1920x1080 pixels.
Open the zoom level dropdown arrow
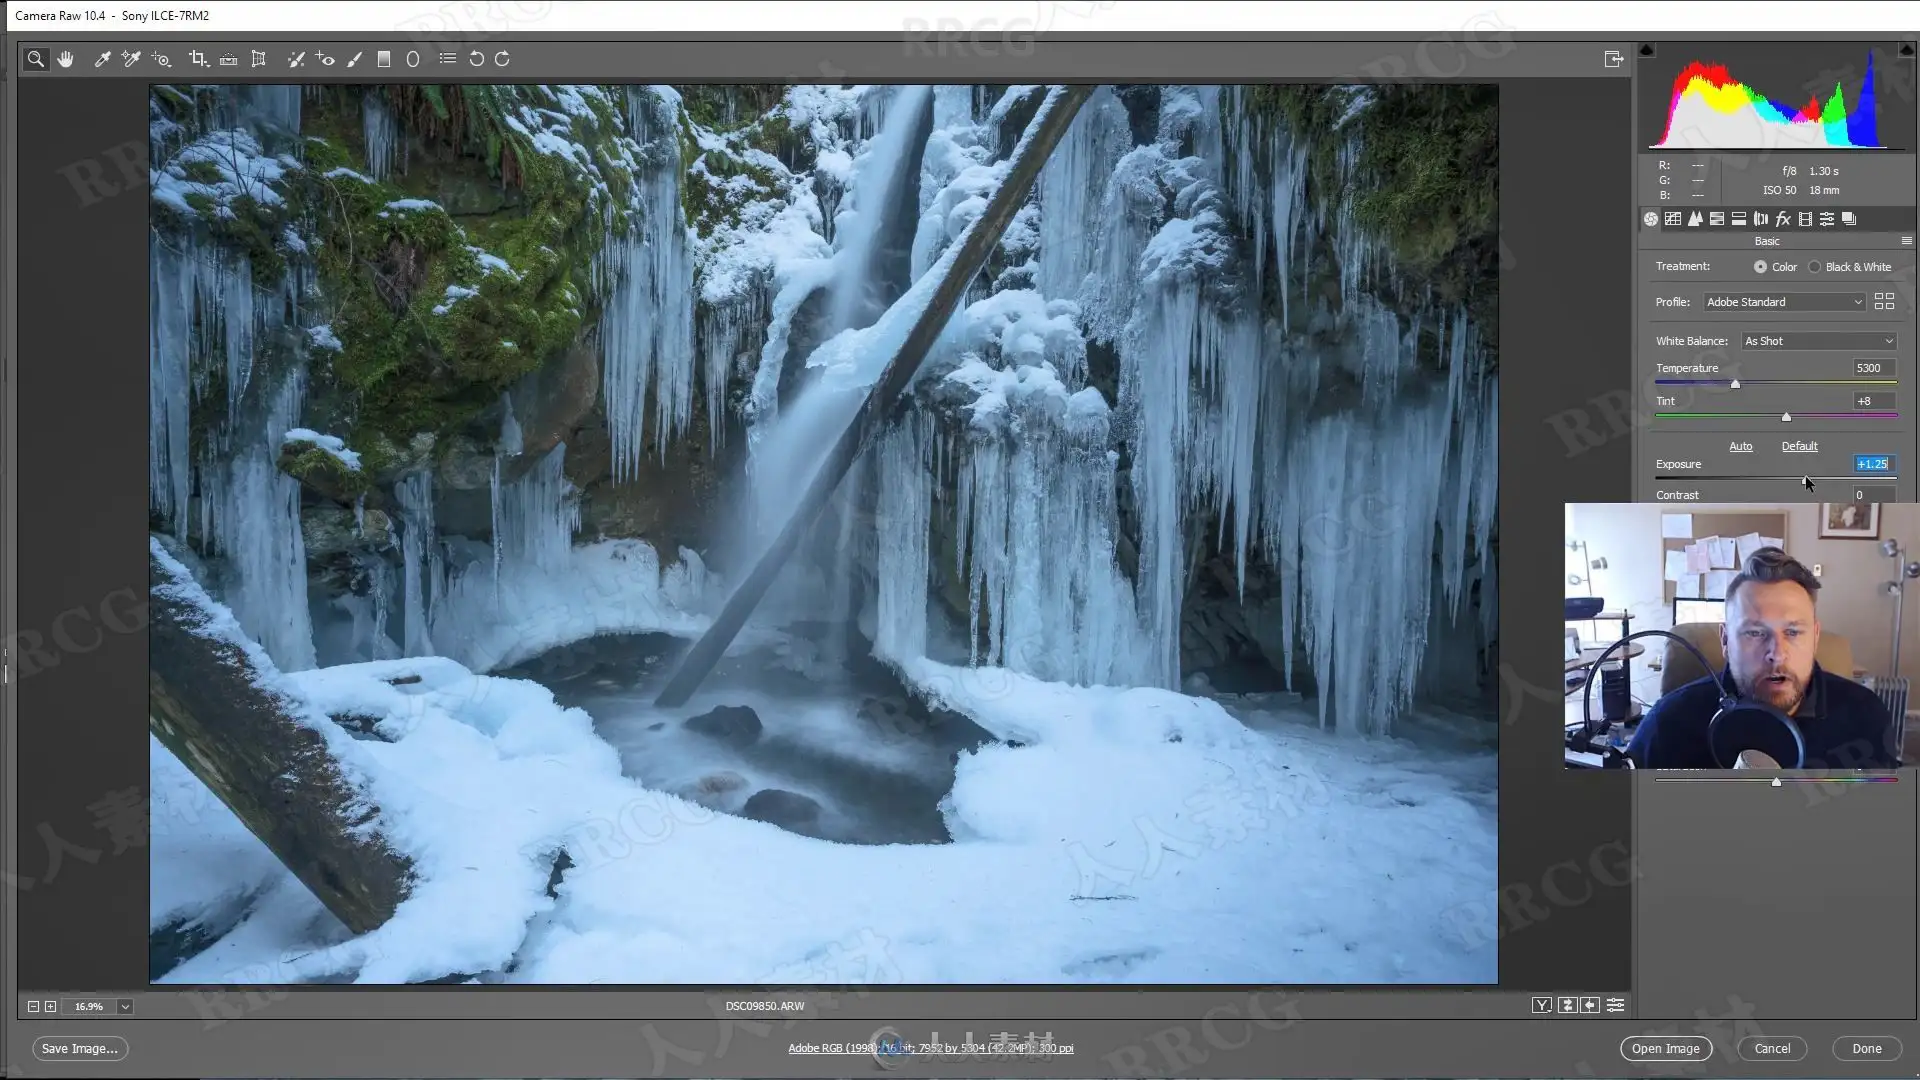(125, 1007)
